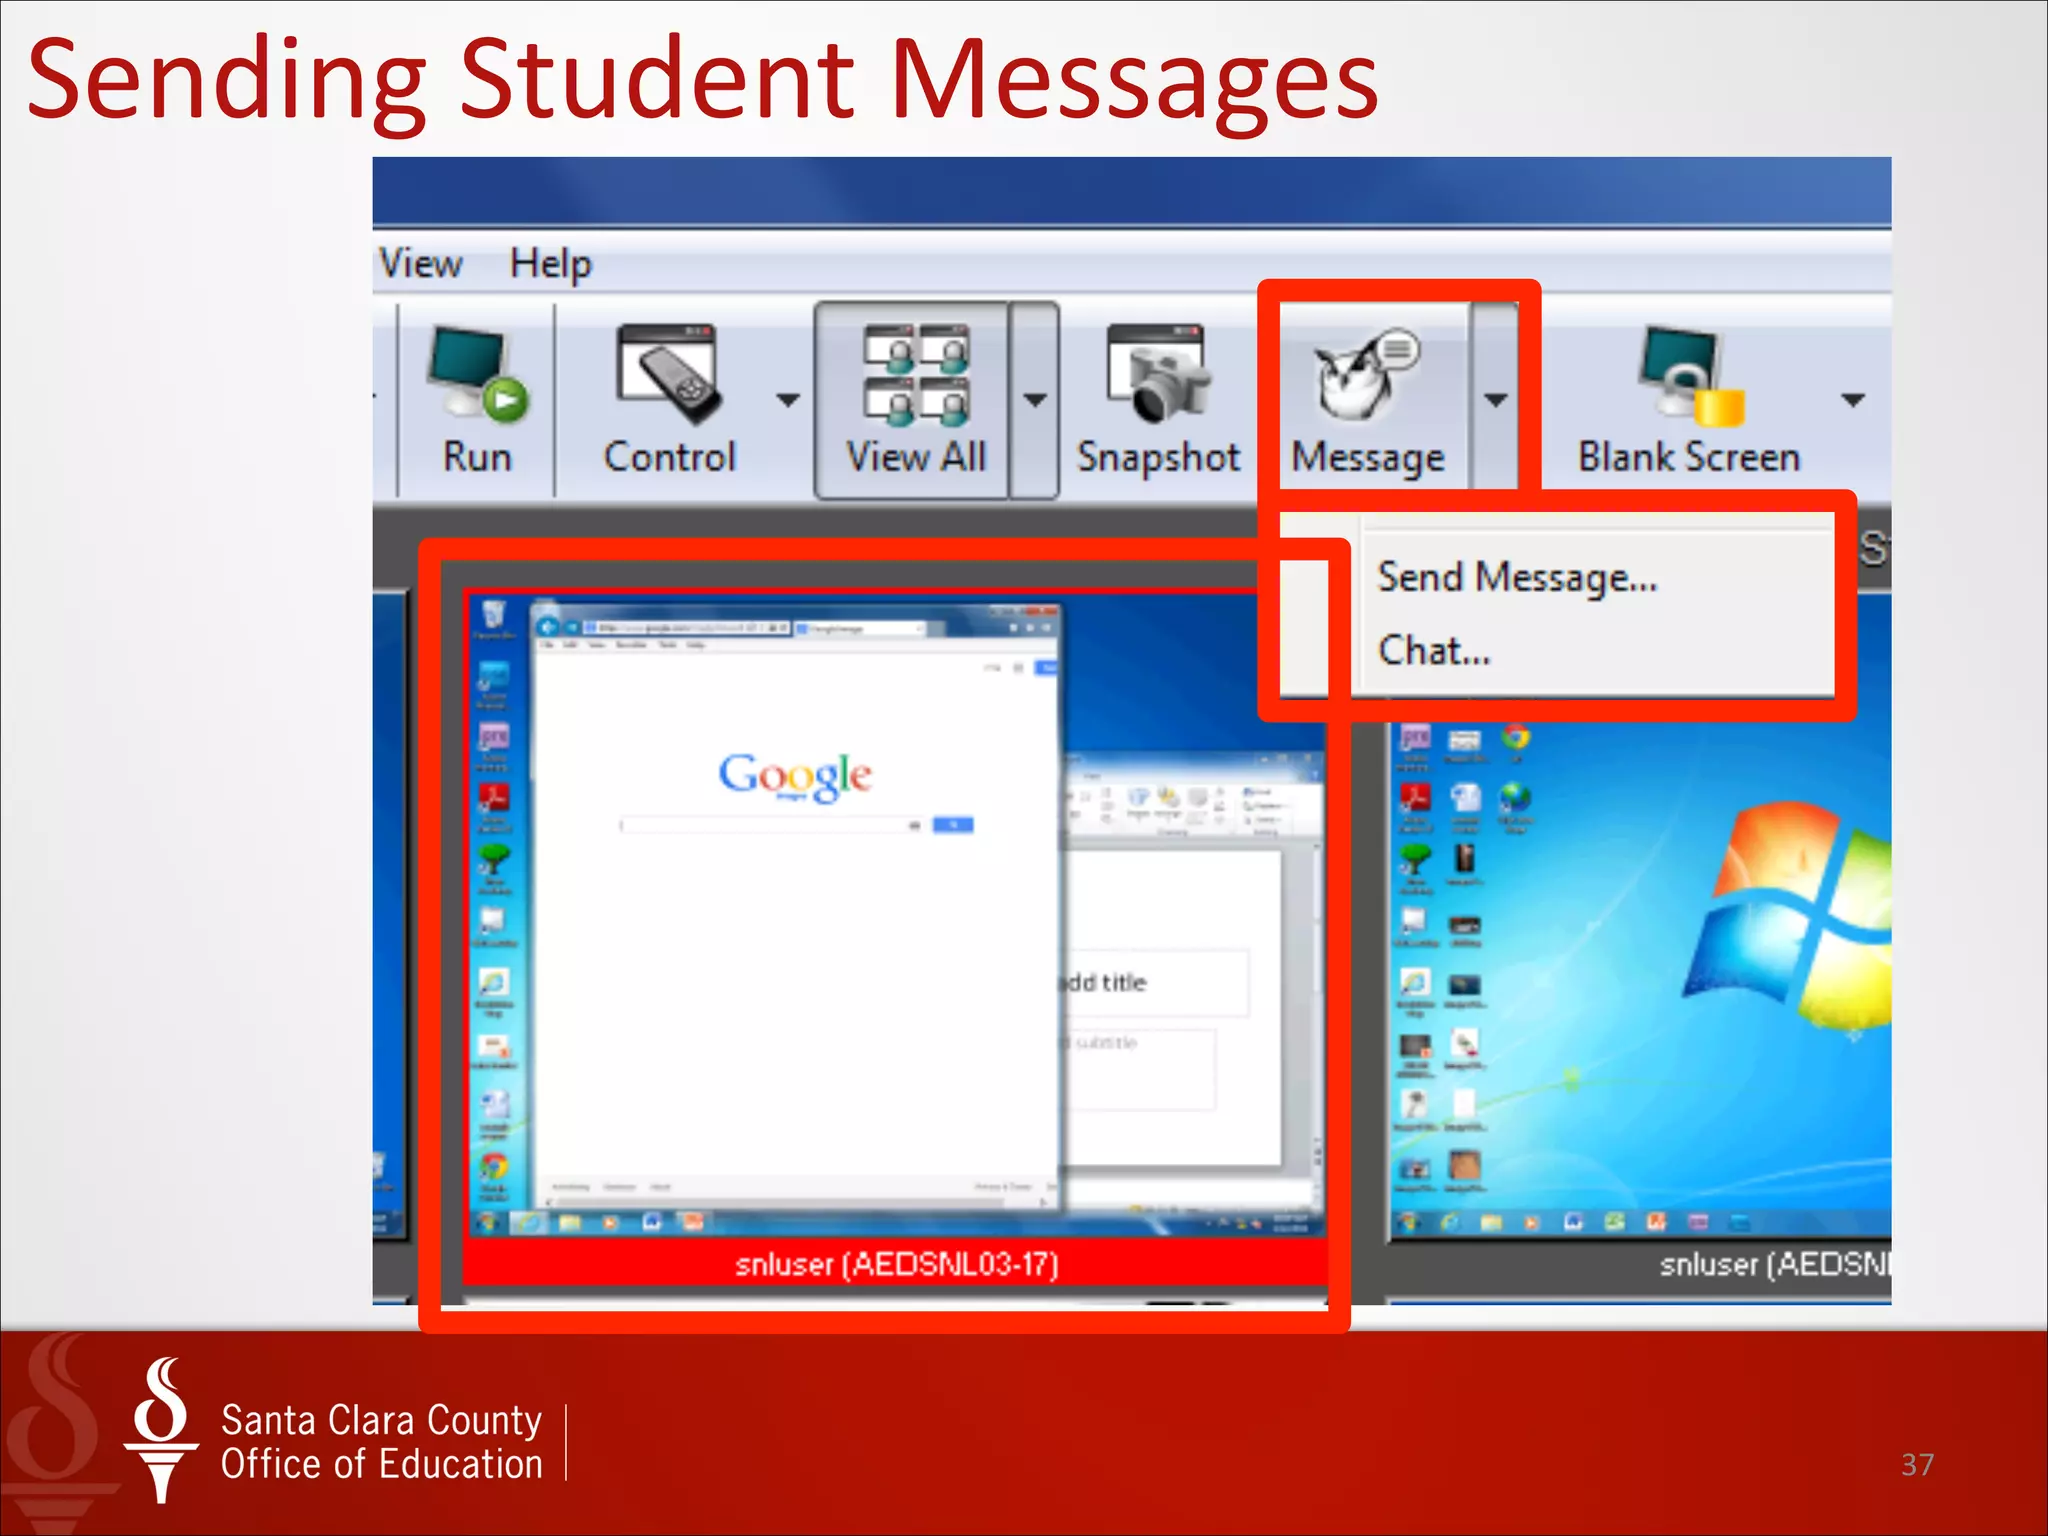Open the View All dropdown arrow
This screenshot has height=1536, width=2048.
pyautogui.click(x=1035, y=400)
